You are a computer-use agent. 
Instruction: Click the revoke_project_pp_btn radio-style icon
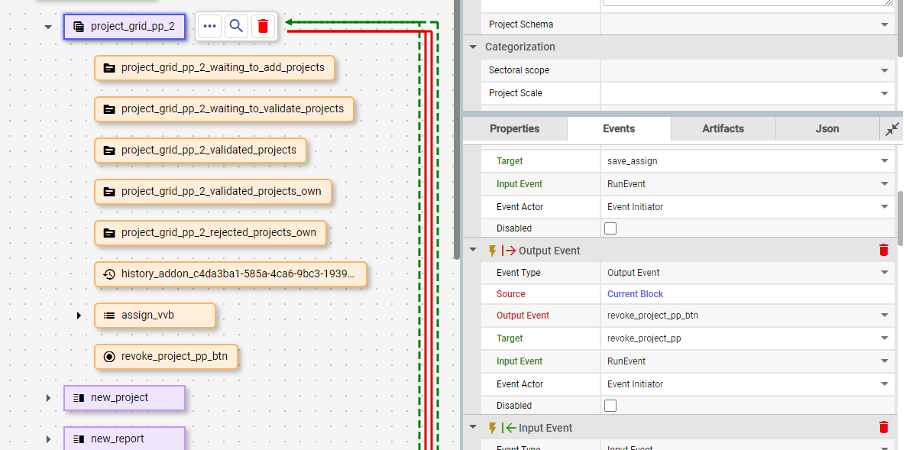click(109, 356)
